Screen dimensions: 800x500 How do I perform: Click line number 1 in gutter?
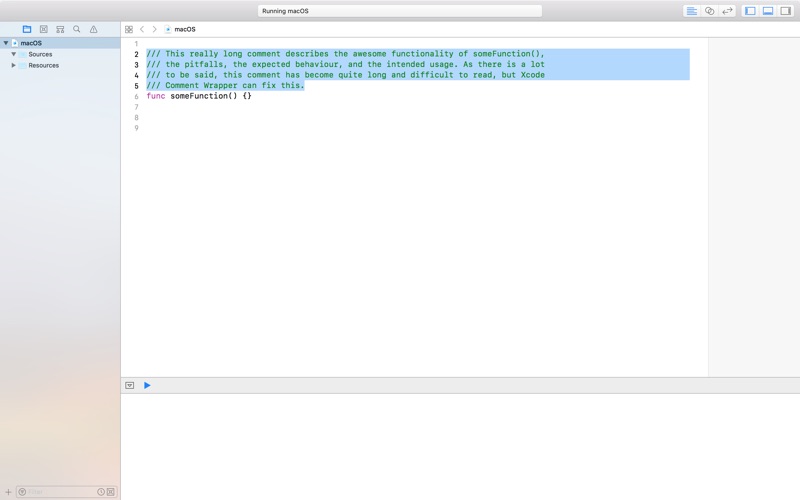click(136, 44)
